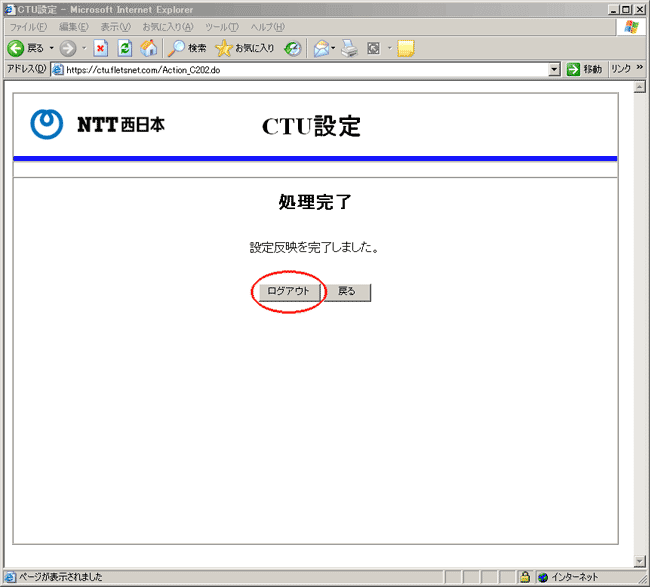
Task: Open the ファイル(F) menu
Action: [28, 27]
